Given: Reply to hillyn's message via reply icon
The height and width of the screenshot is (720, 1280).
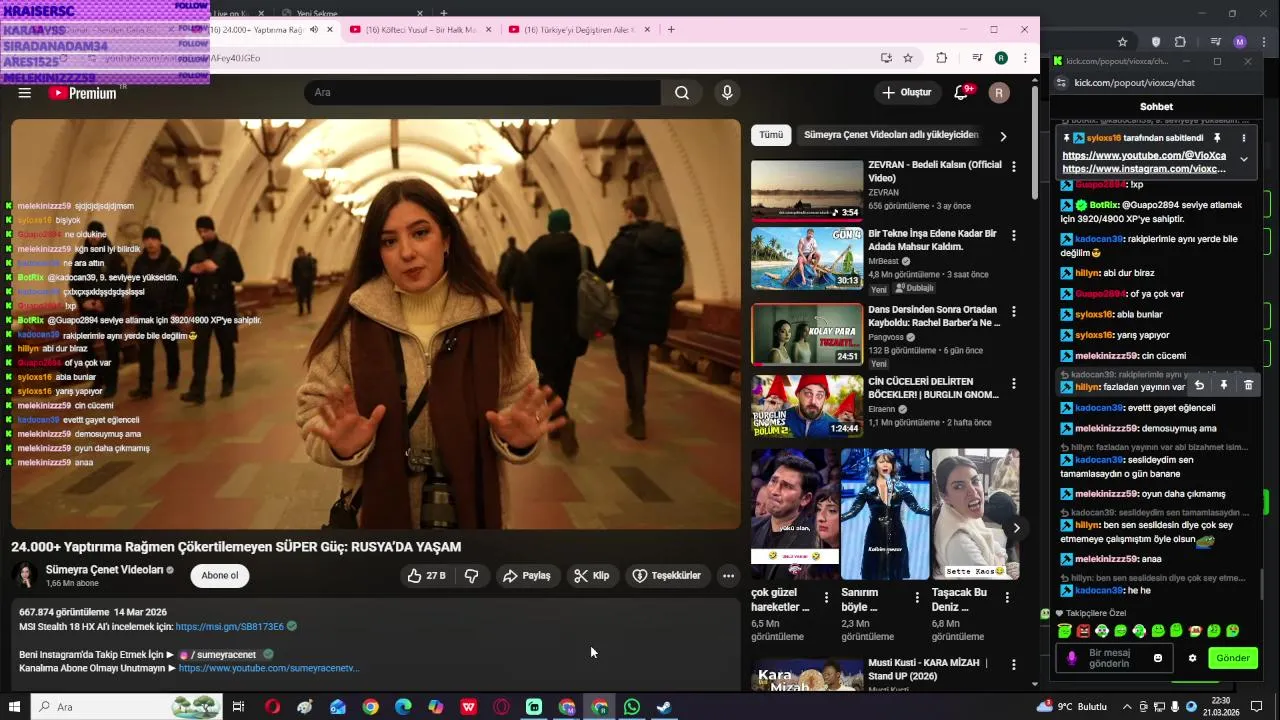Looking at the screenshot, I should point(1199,385).
